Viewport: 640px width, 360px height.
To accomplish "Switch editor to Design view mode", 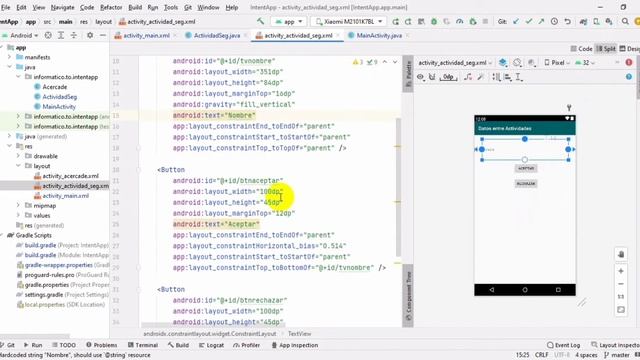I will pos(629,49).
